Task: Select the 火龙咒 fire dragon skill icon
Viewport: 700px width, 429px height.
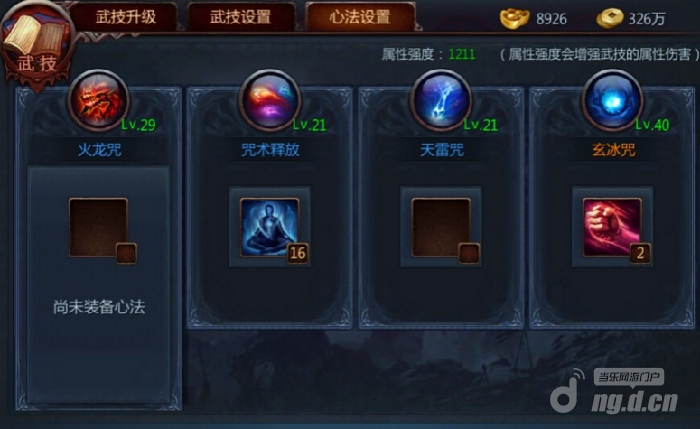Action: (x=99, y=101)
